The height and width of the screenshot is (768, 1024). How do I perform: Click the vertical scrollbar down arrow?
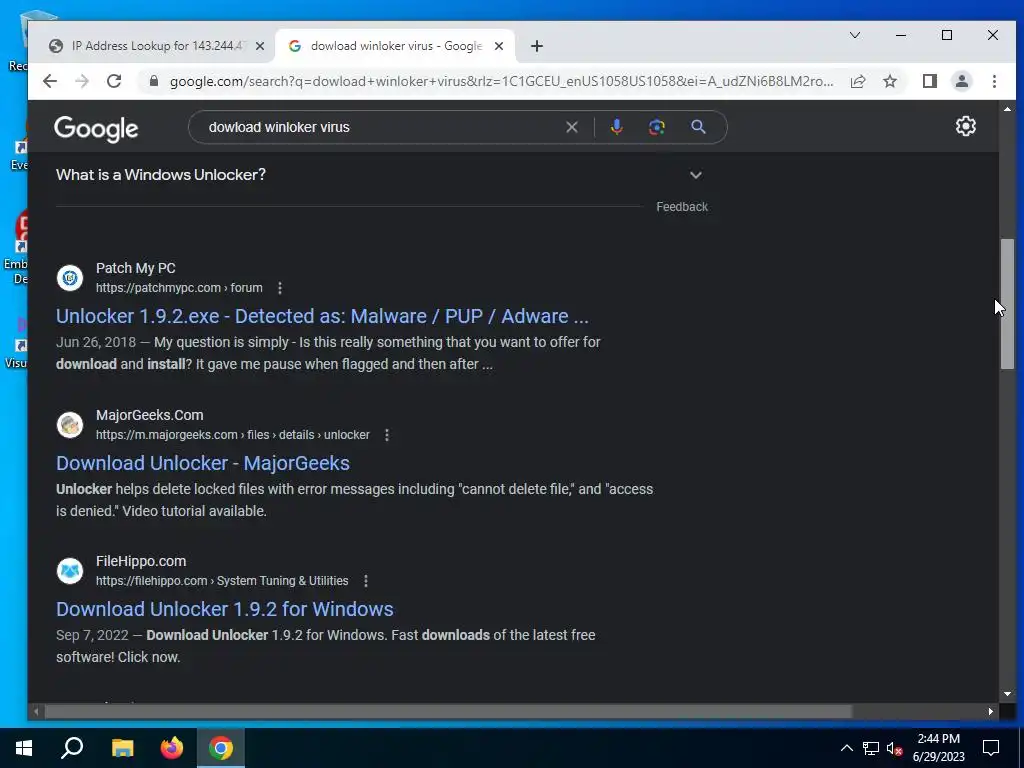tap(1007, 694)
